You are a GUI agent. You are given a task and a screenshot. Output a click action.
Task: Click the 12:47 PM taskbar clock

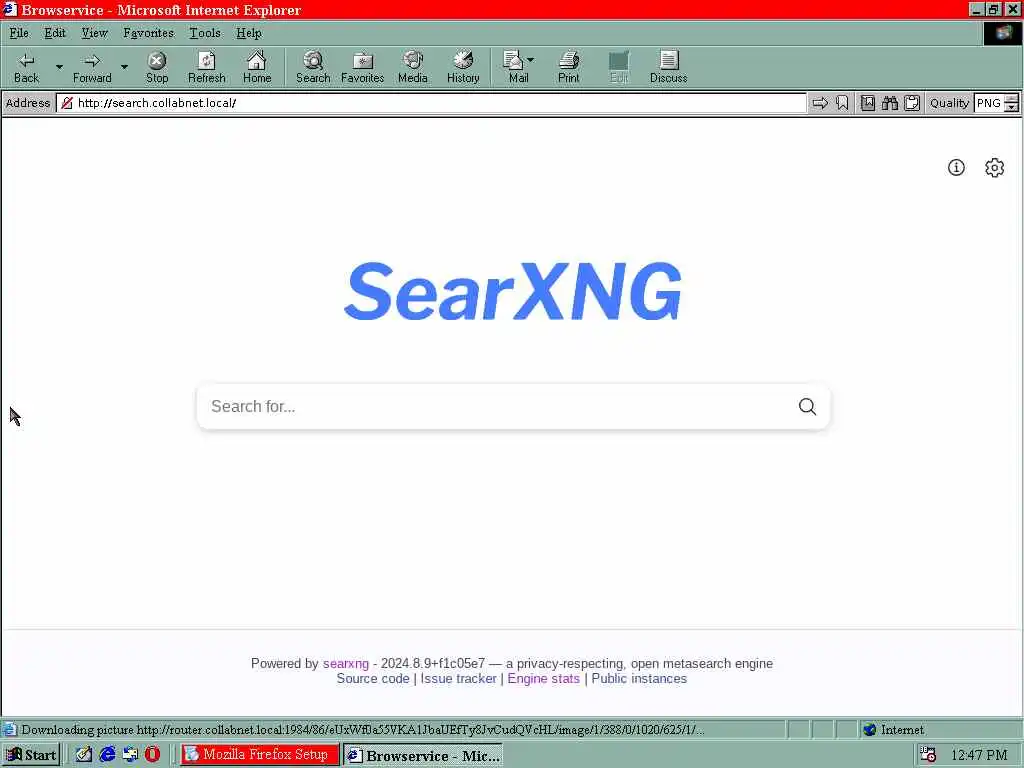coord(980,755)
